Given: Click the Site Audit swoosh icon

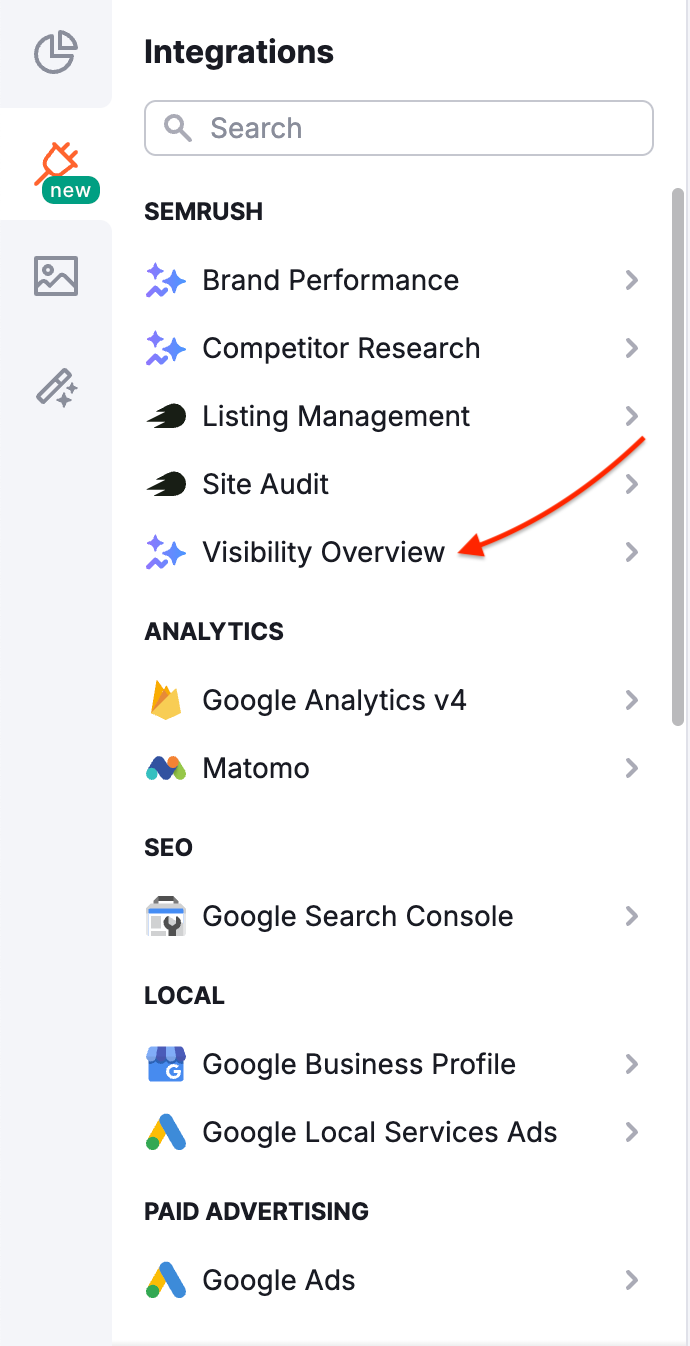Looking at the screenshot, I should 165,484.
